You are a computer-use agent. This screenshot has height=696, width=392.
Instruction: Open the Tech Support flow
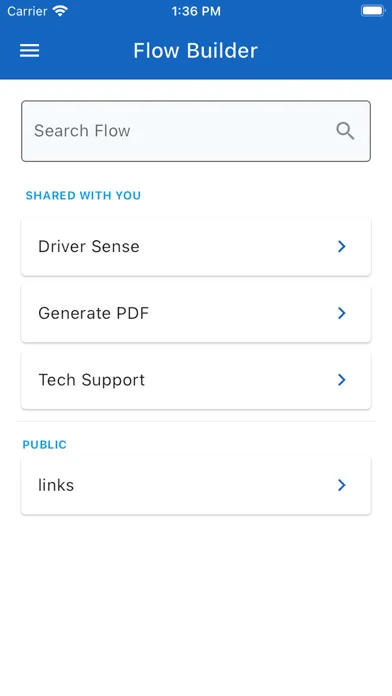tap(196, 380)
